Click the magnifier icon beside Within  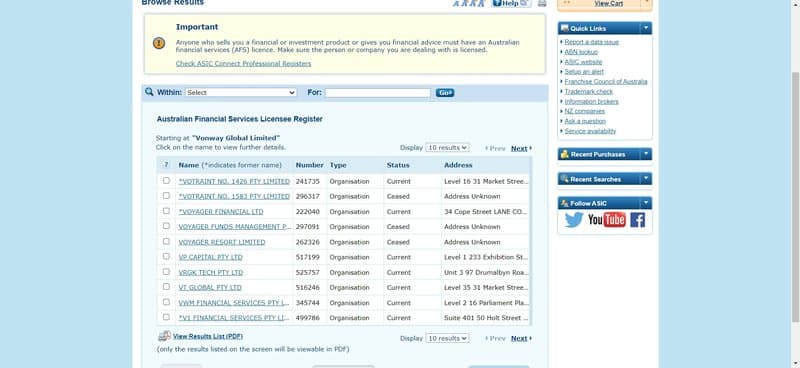(149, 92)
